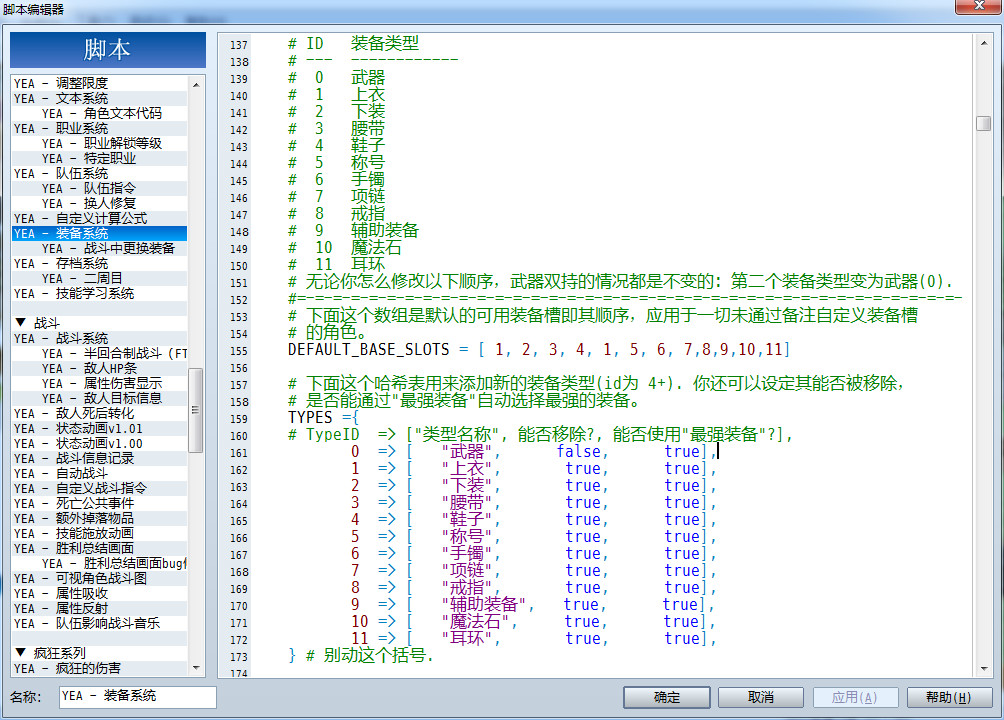Select script YEA - 属性伤害显示
Image resolution: width=1004 pixels, height=720 pixels.
click(x=99, y=384)
